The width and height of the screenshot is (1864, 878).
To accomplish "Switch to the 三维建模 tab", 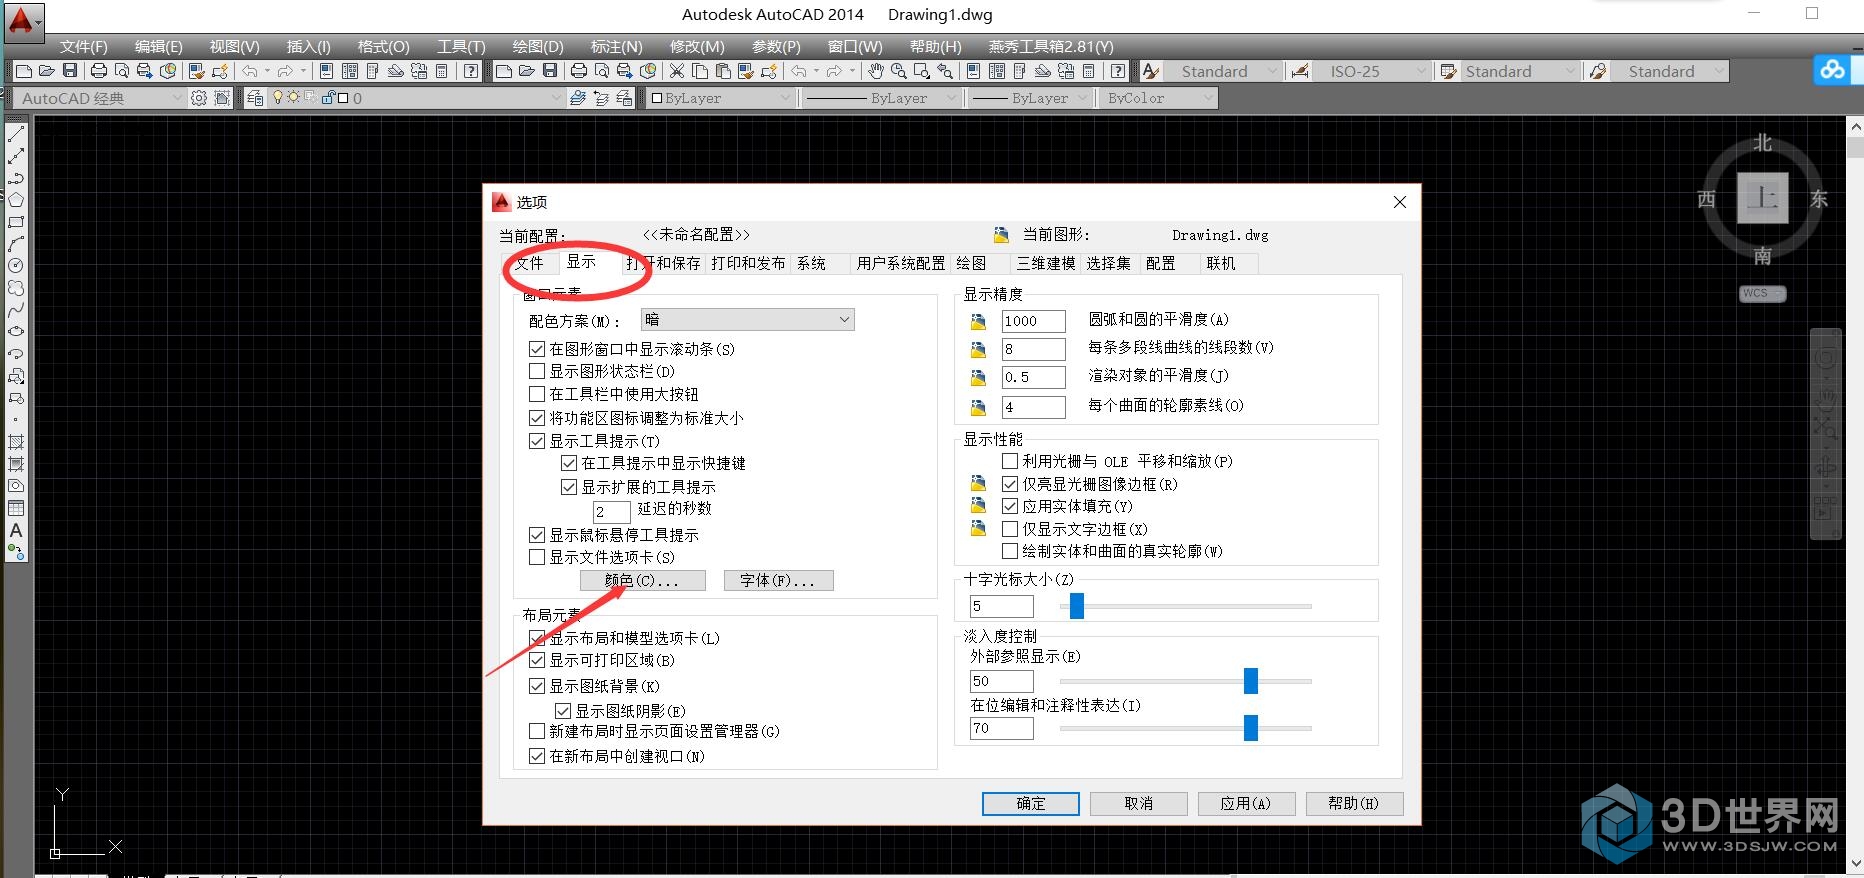I will point(1045,263).
